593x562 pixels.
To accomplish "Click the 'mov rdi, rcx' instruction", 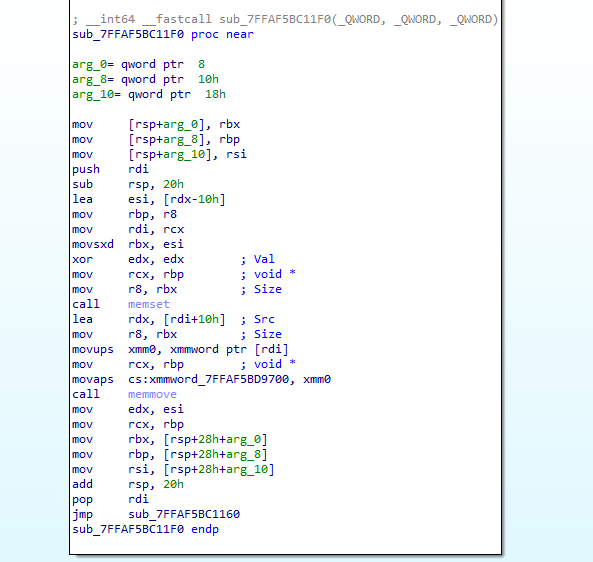I will (x=128, y=229).
